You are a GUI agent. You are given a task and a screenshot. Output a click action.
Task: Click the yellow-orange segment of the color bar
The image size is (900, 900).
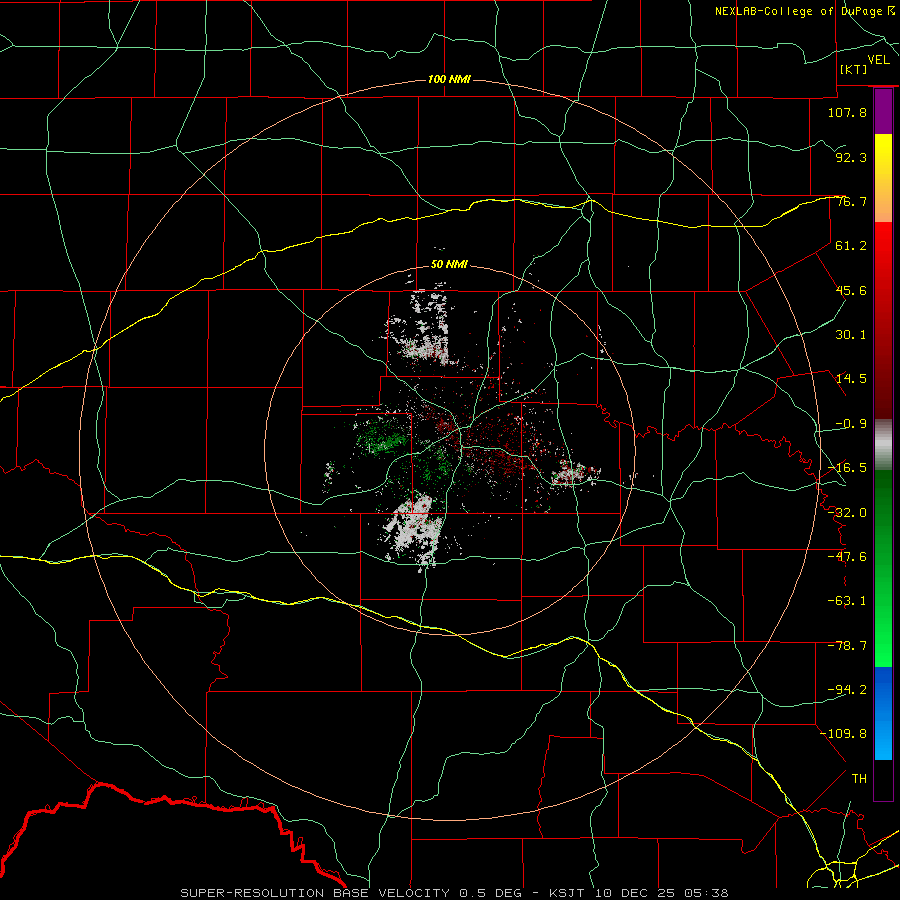(x=883, y=178)
